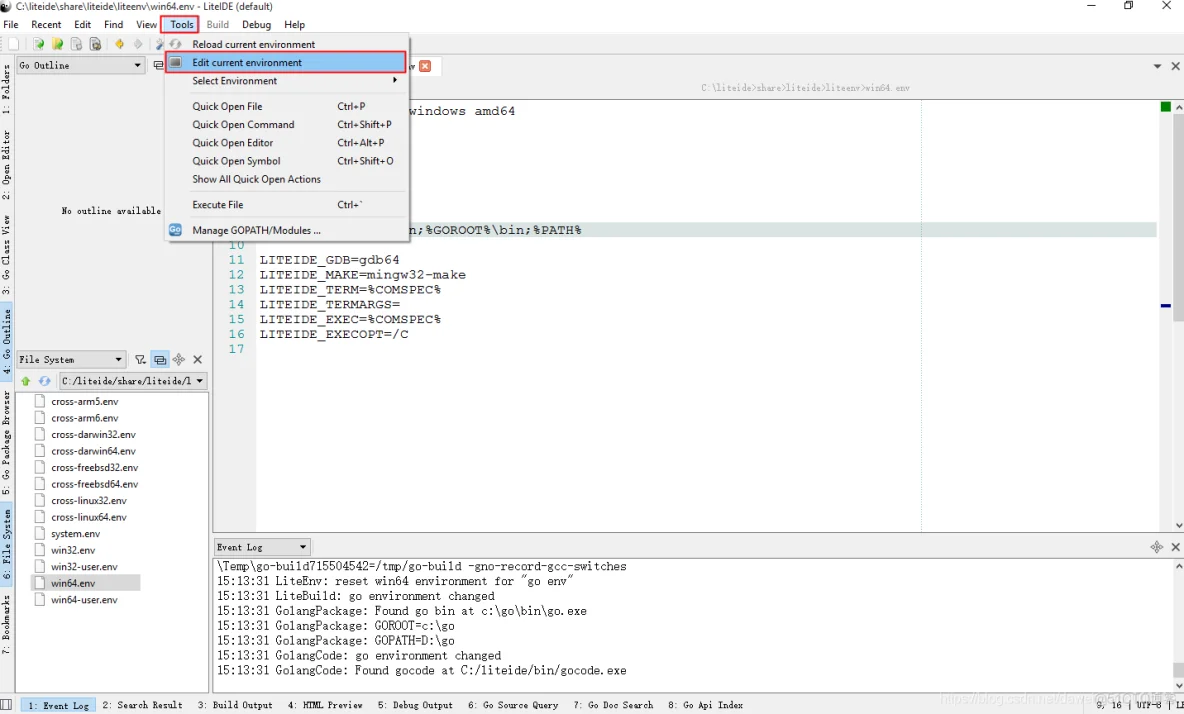Click the Open Folder toolbar icon
The height and width of the screenshot is (714, 1184).
[57, 45]
